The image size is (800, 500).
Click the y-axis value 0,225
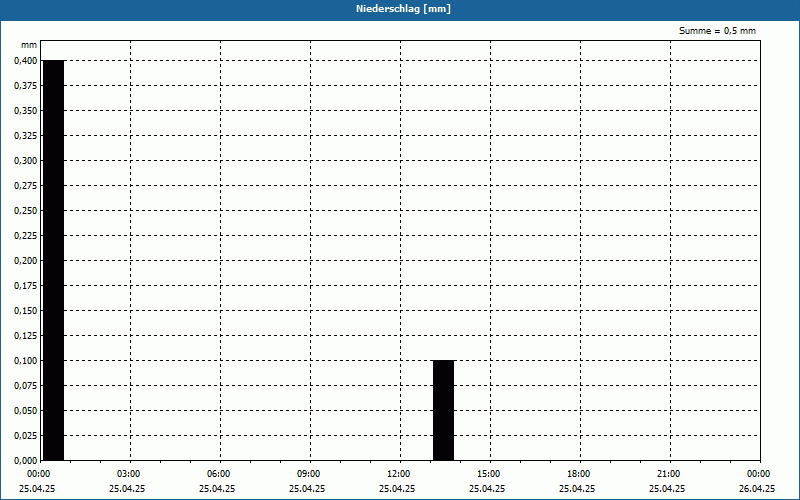pos(26,236)
